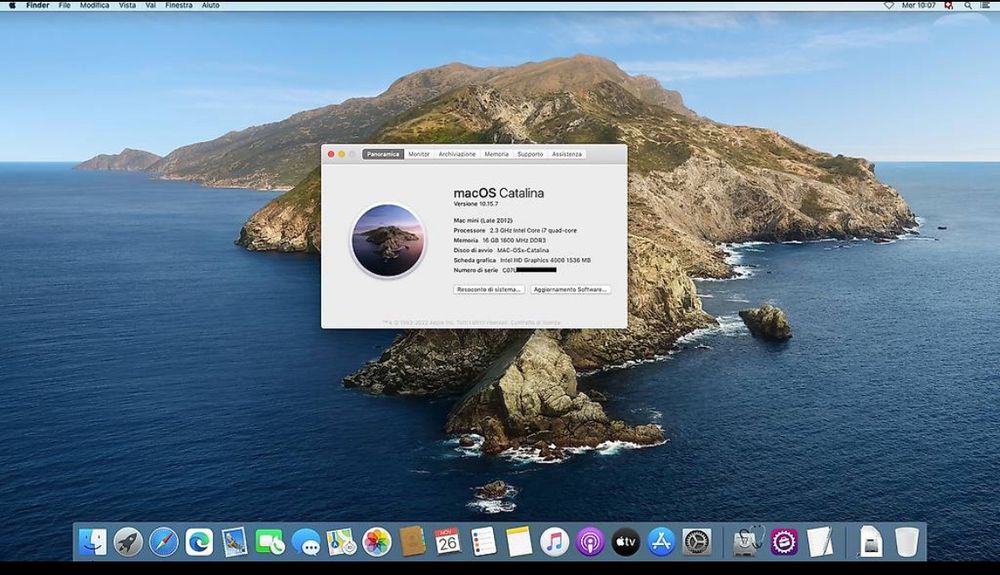Image resolution: width=1000 pixels, height=575 pixels.
Task: Switch to the Assistenza tab
Action: click(x=567, y=154)
